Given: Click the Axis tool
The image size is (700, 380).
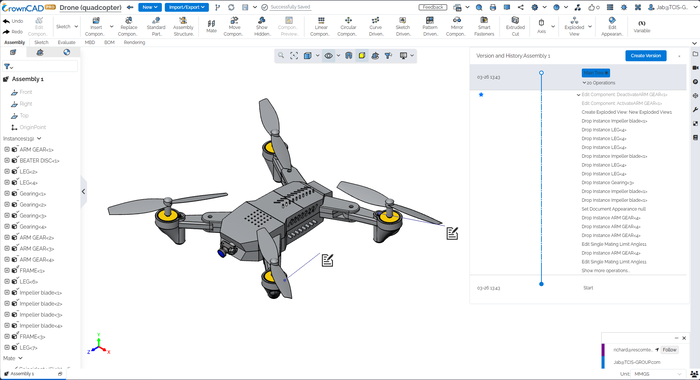Looking at the screenshot, I should (541, 27).
